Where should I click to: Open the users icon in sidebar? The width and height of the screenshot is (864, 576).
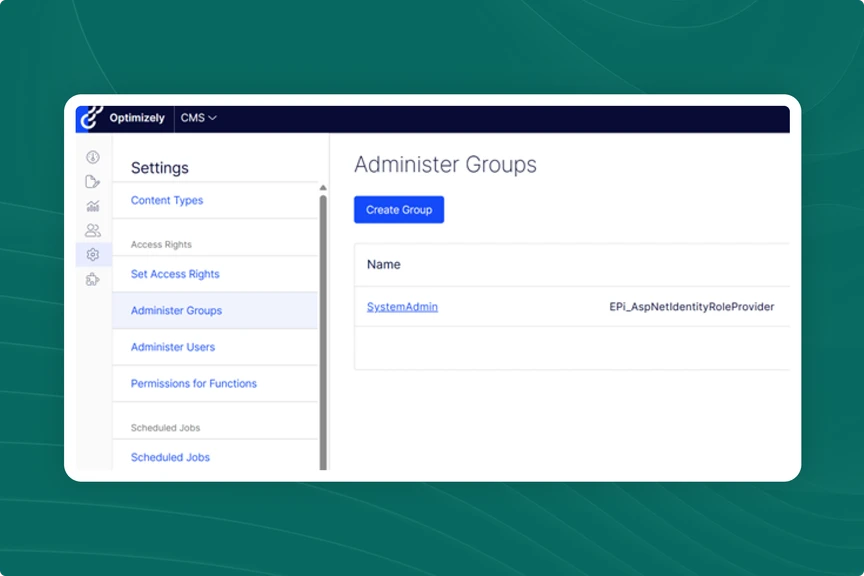click(93, 230)
